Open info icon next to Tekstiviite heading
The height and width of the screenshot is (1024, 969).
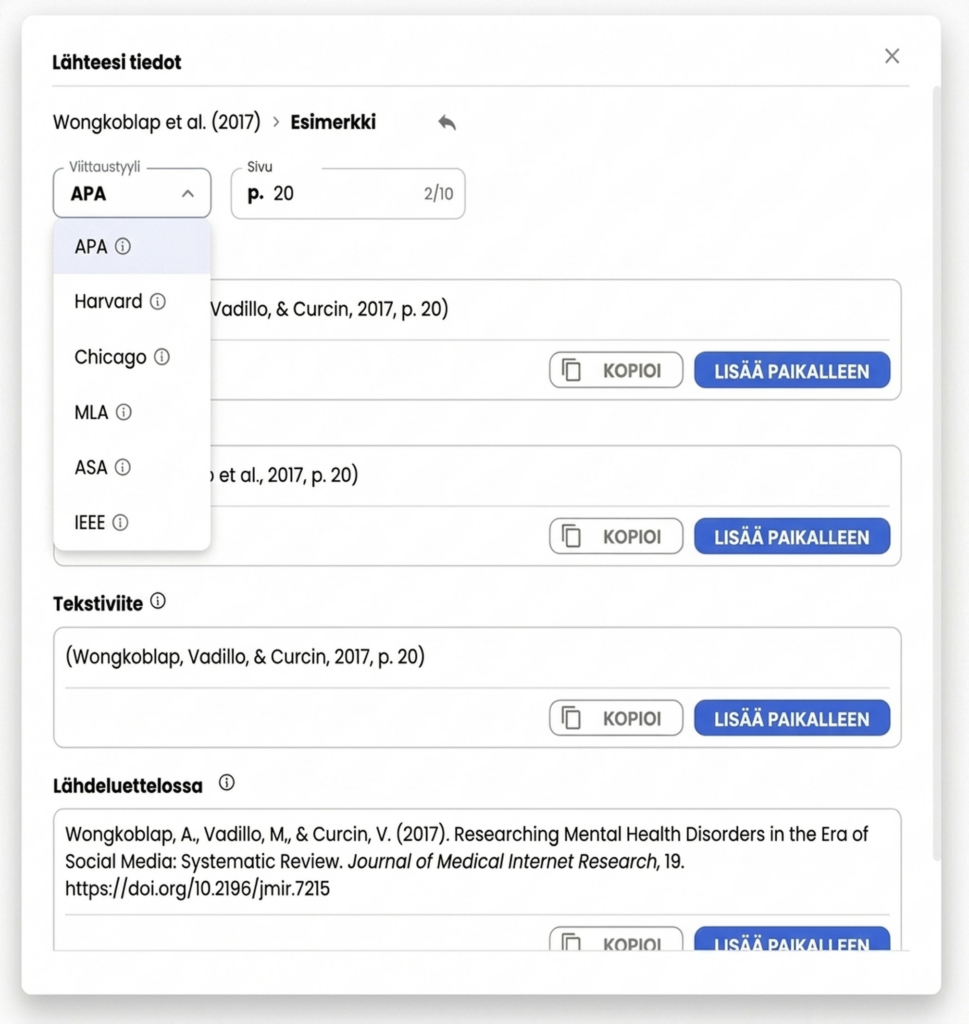[158, 601]
